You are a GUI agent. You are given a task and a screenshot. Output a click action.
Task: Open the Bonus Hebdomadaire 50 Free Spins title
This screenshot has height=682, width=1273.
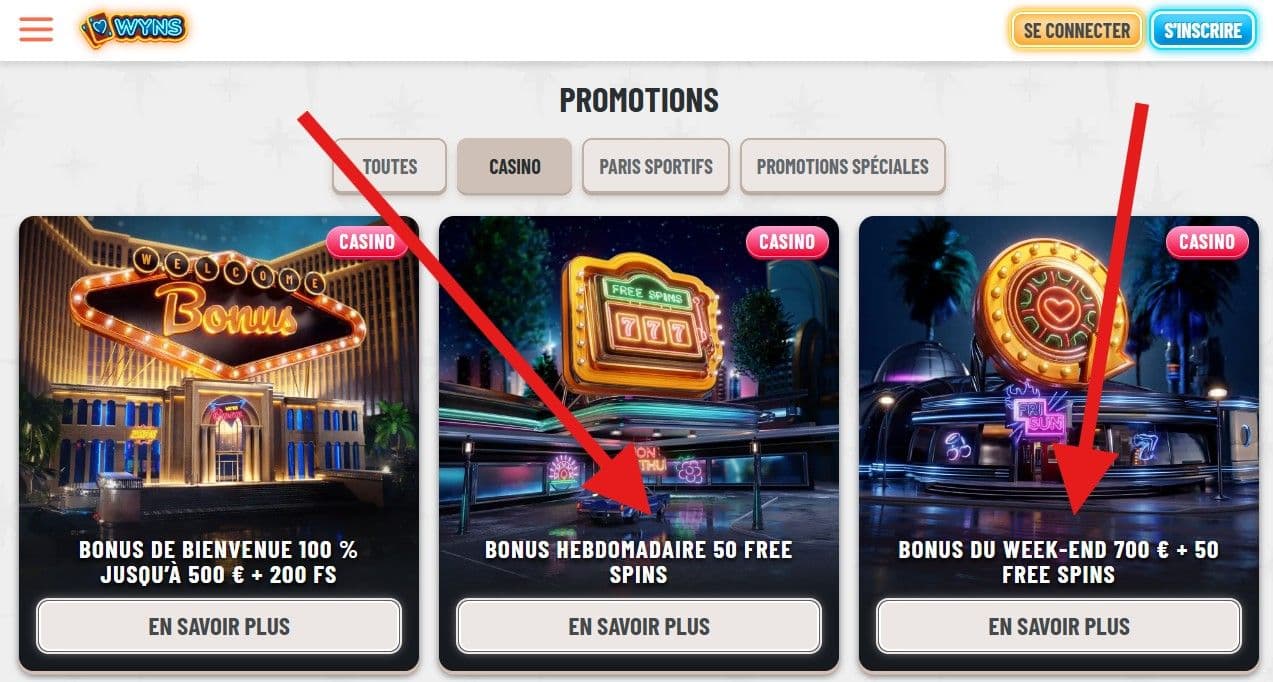coord(639,562)
